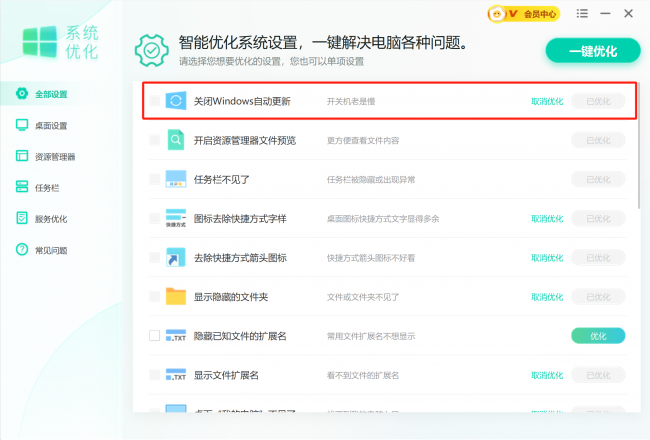
Task: Click the 文件或文件夹不见了 description text
Action: [363, 297]
